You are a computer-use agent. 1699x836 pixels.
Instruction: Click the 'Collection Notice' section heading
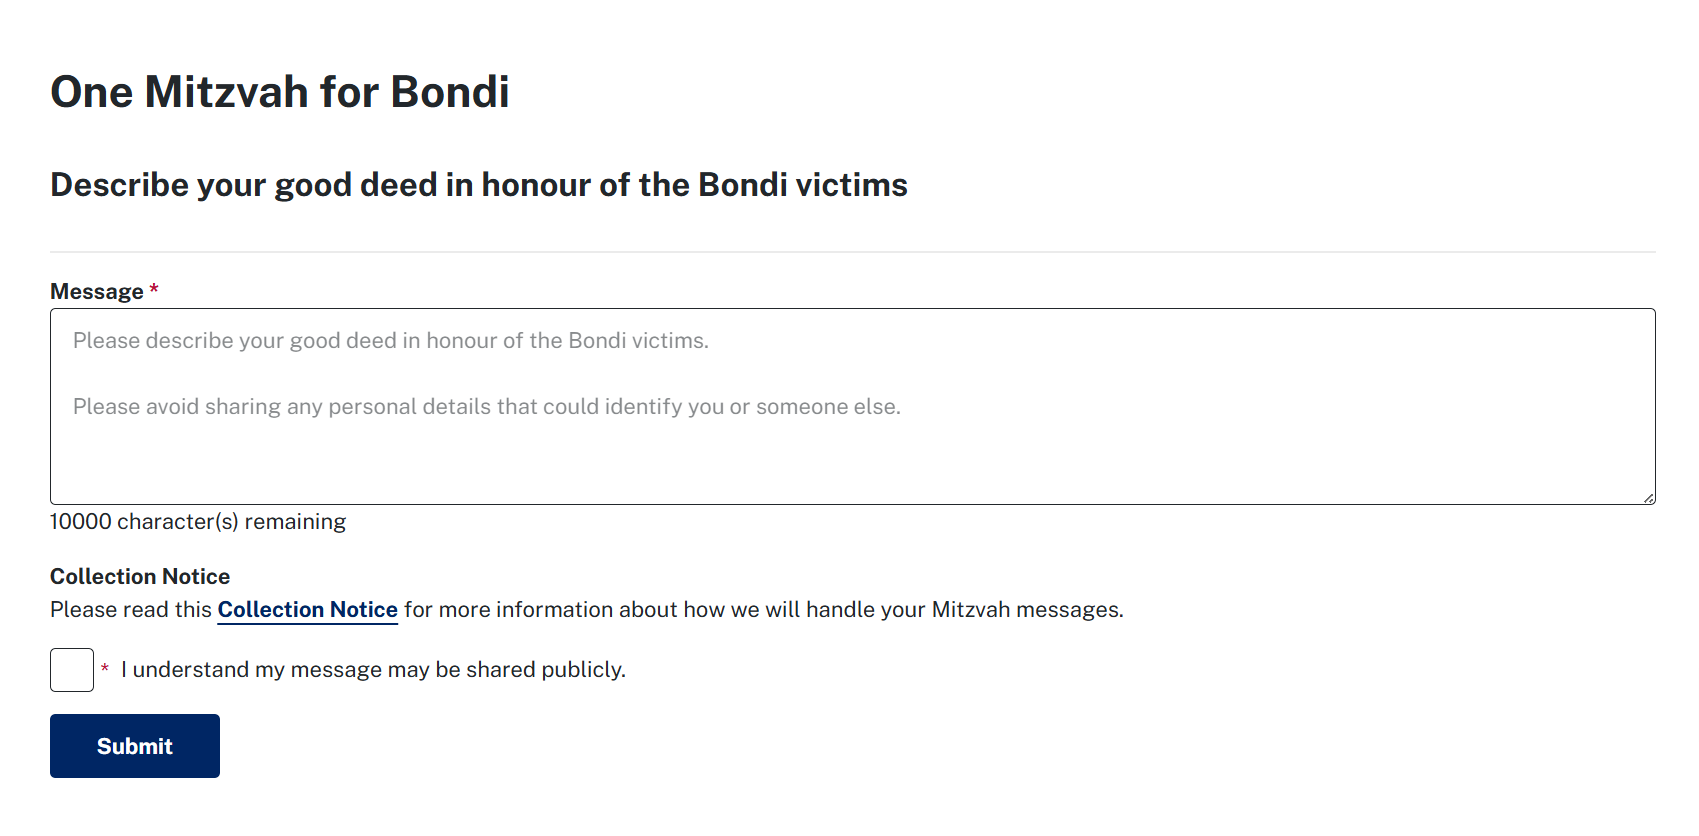point(139,576)
